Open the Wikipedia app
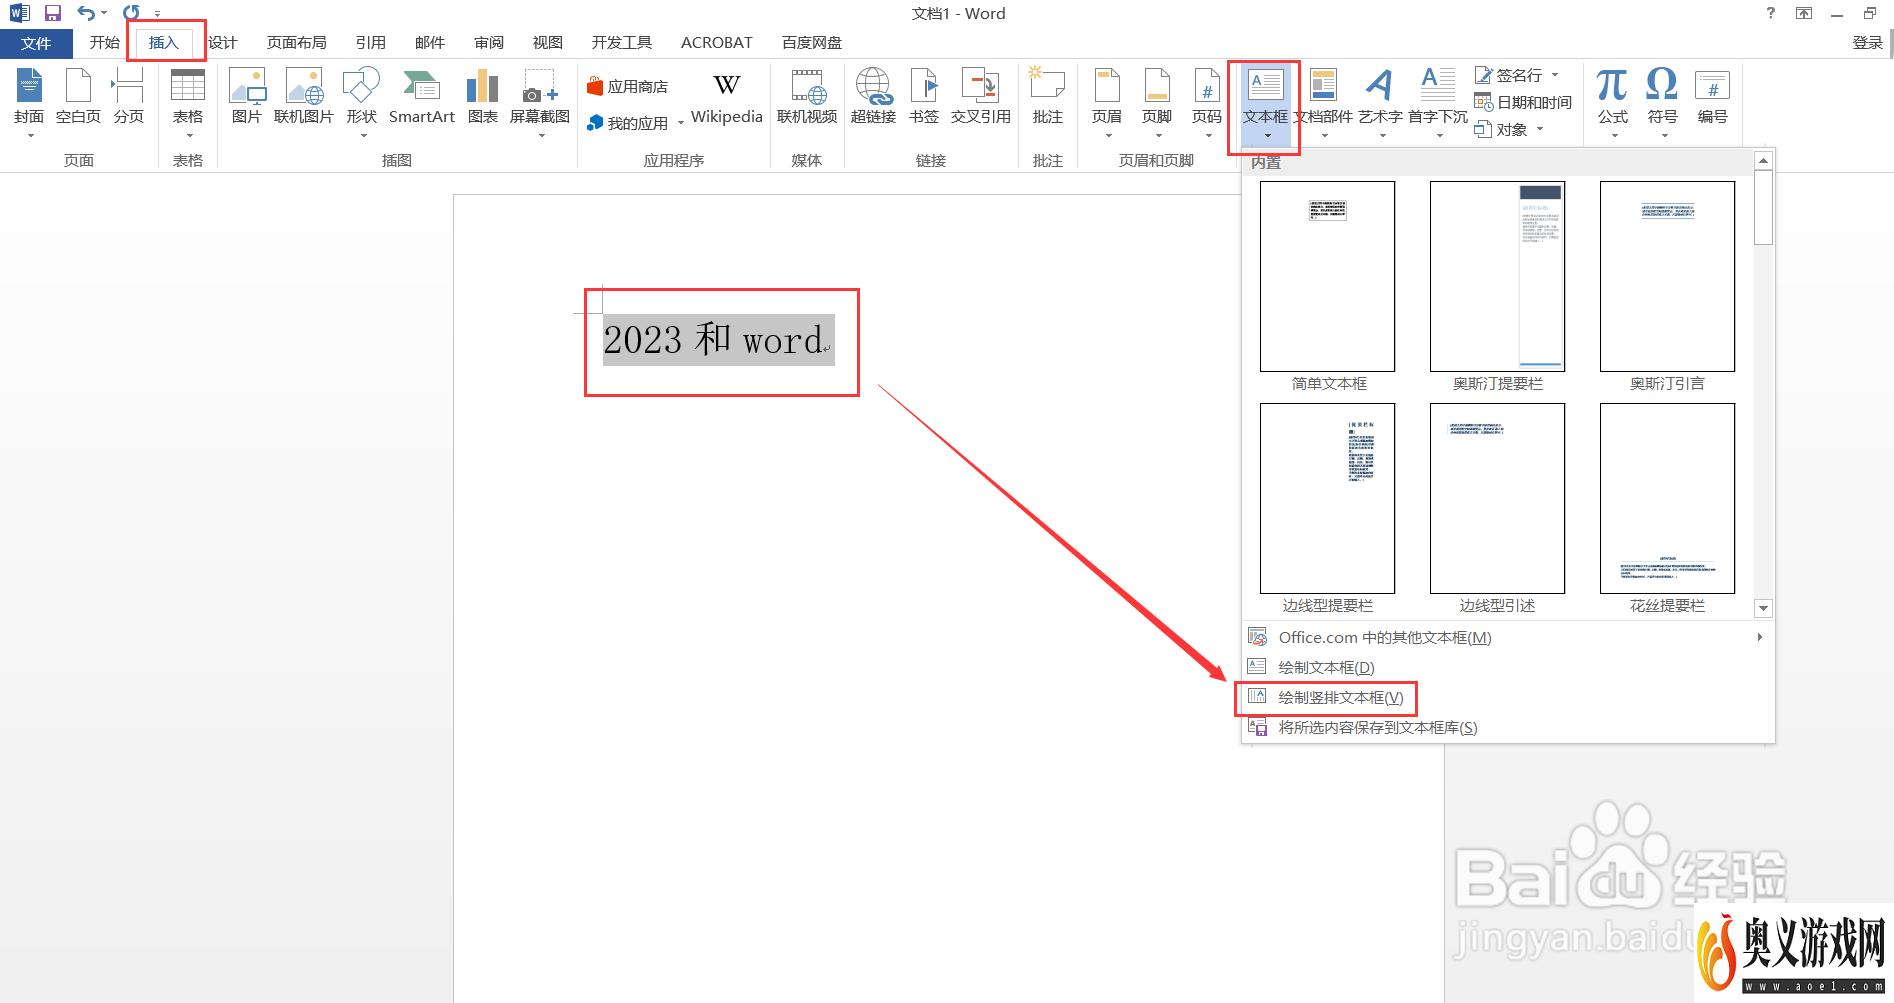The image size is (1894, 1003). point(727,98)
